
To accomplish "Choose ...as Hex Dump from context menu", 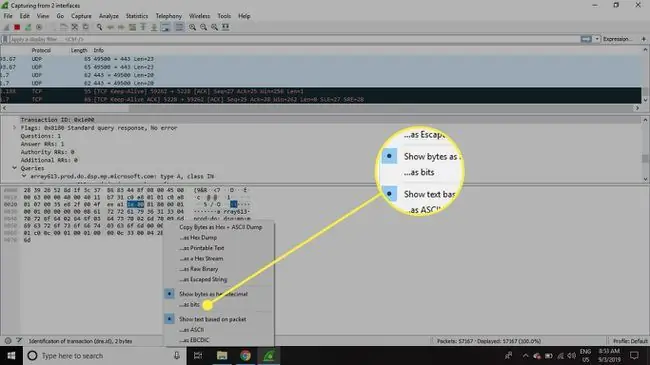I will pos(198,238).
